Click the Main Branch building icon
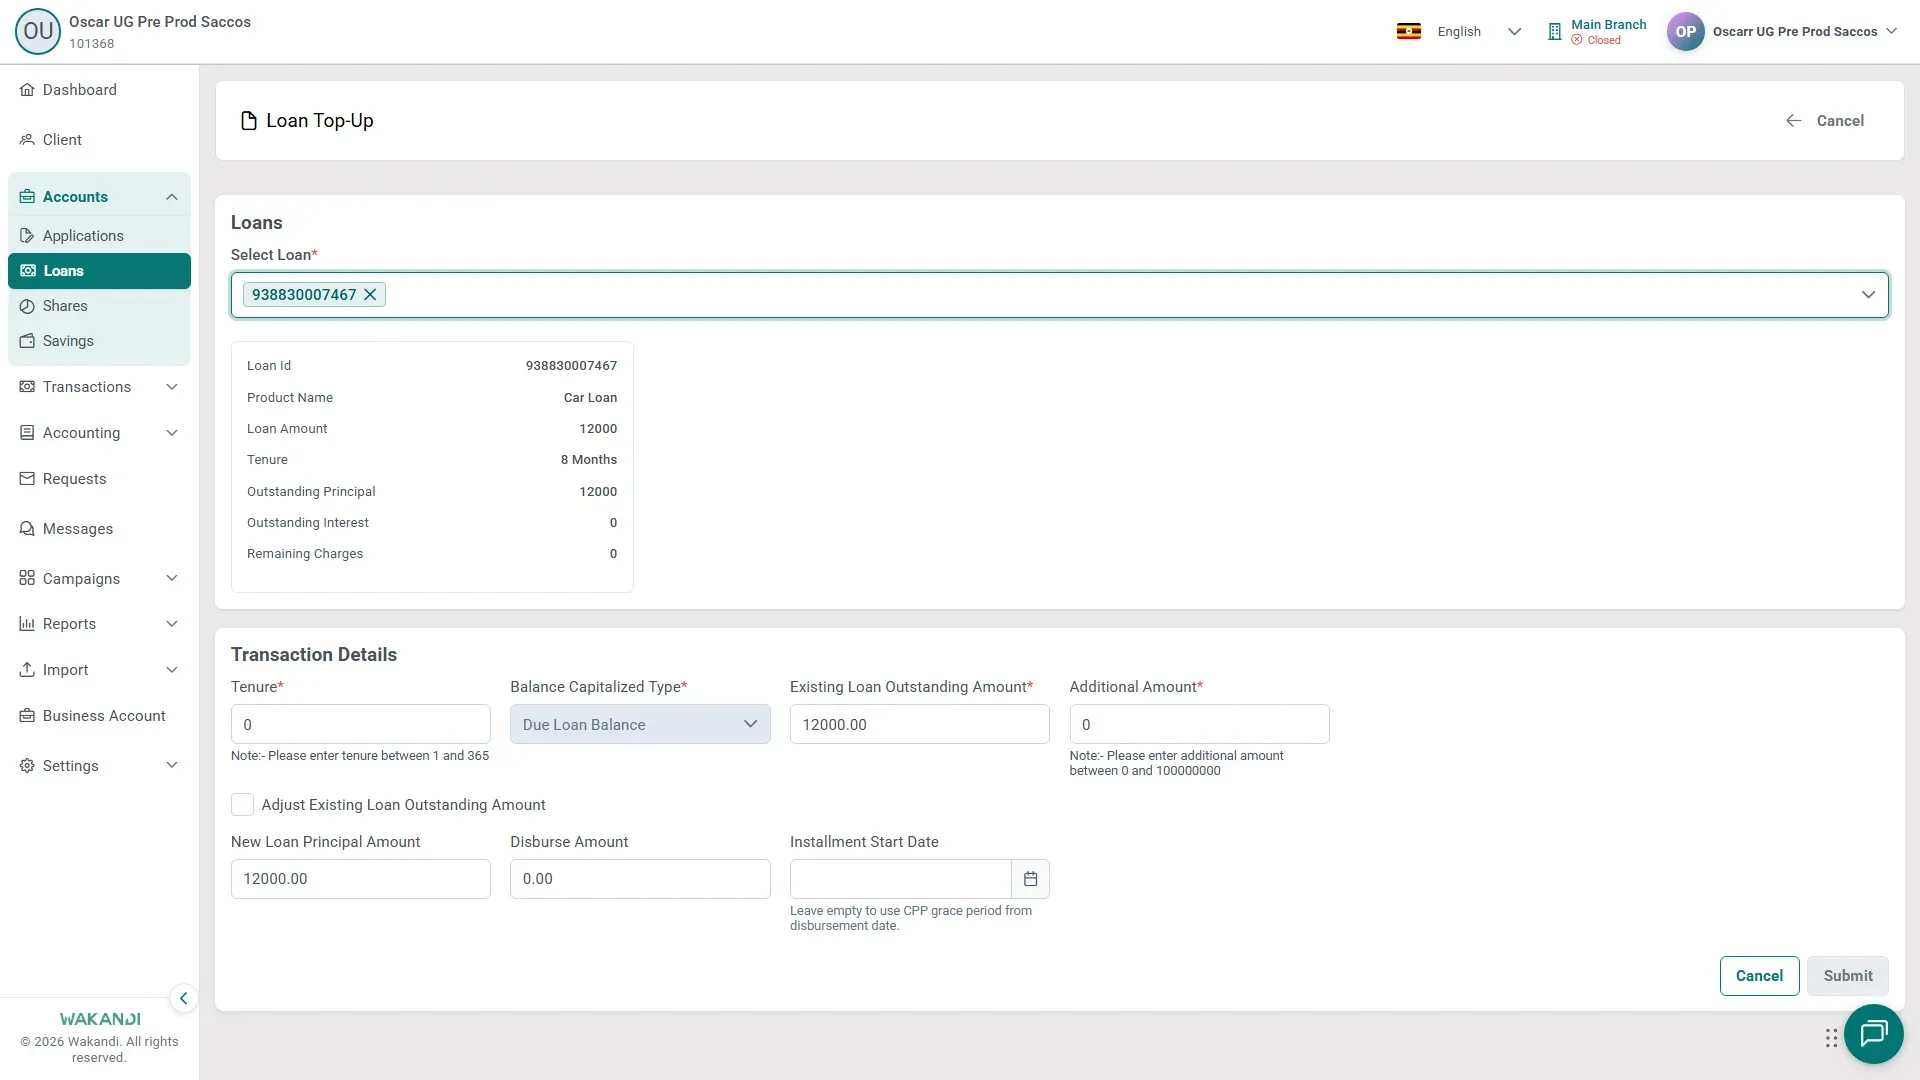 pyautogui.click(x=1554, y=32)
